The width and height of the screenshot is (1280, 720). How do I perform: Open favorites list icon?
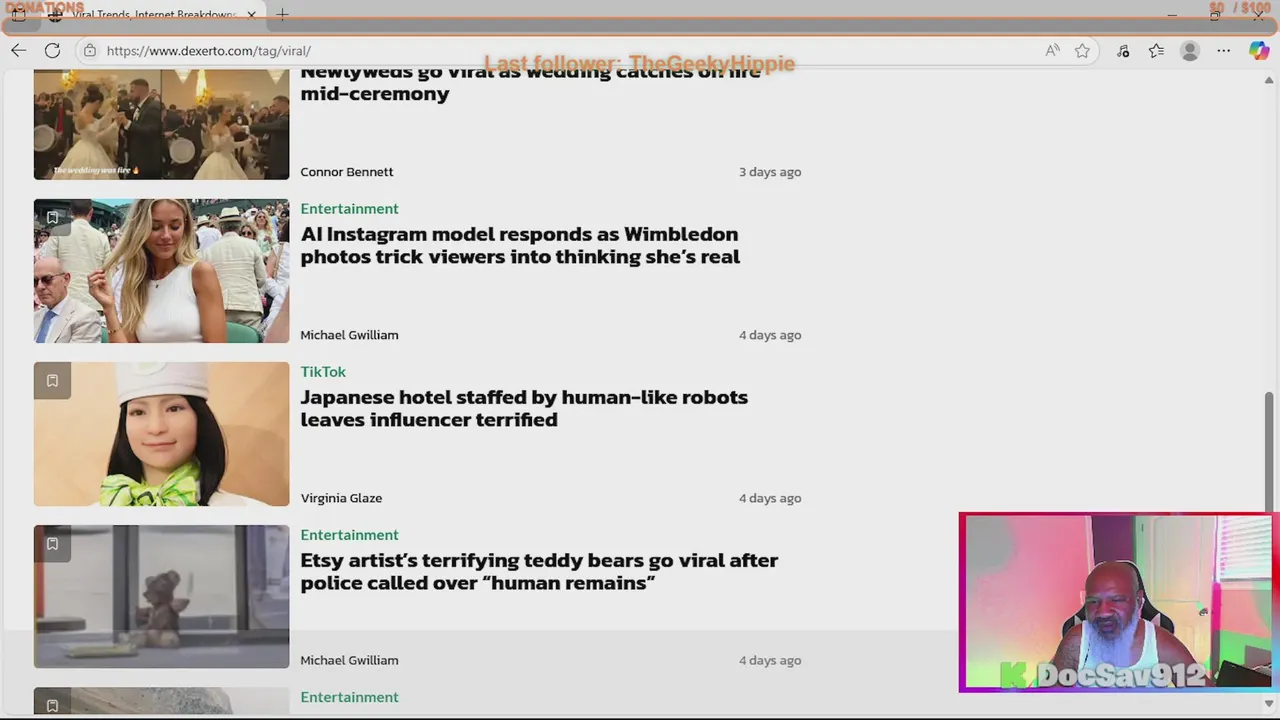pyautogui.click(x=1156, y=51)
